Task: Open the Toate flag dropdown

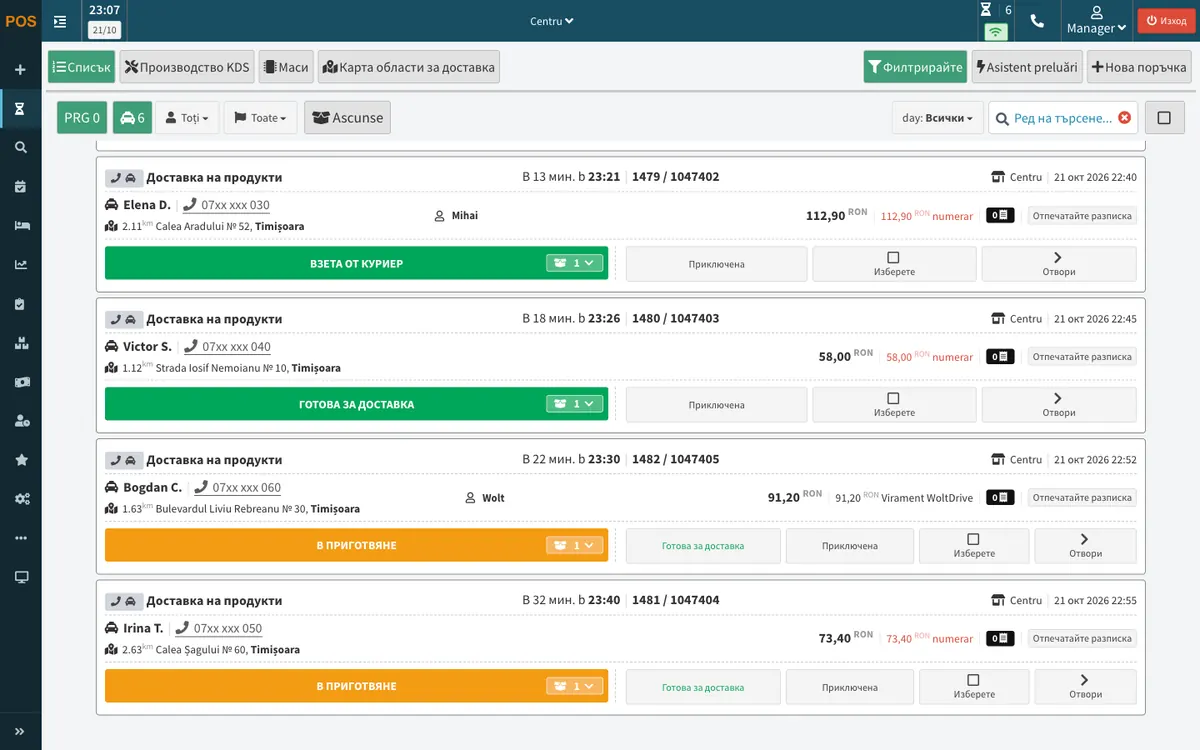Action: pyautogui.click(x=260, y=118)
